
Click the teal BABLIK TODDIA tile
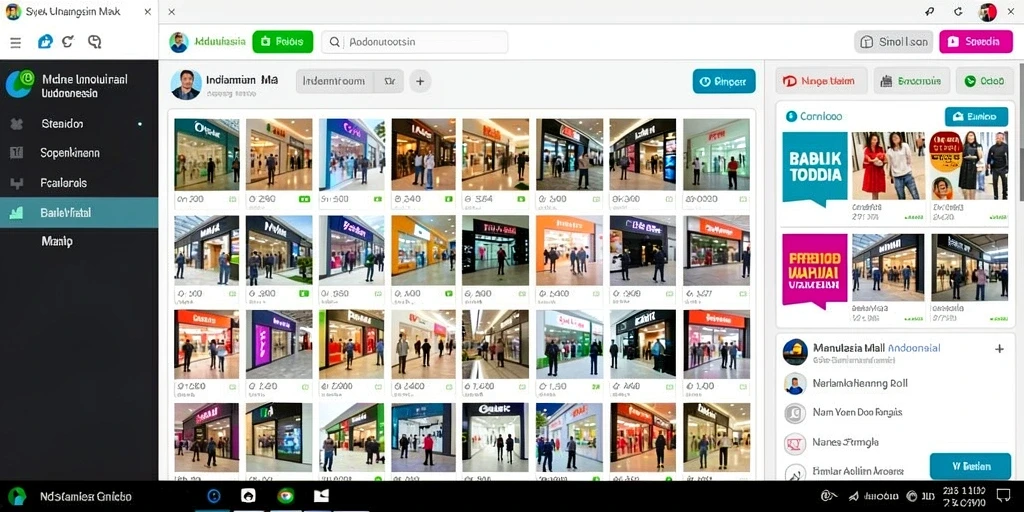[814, 168]
